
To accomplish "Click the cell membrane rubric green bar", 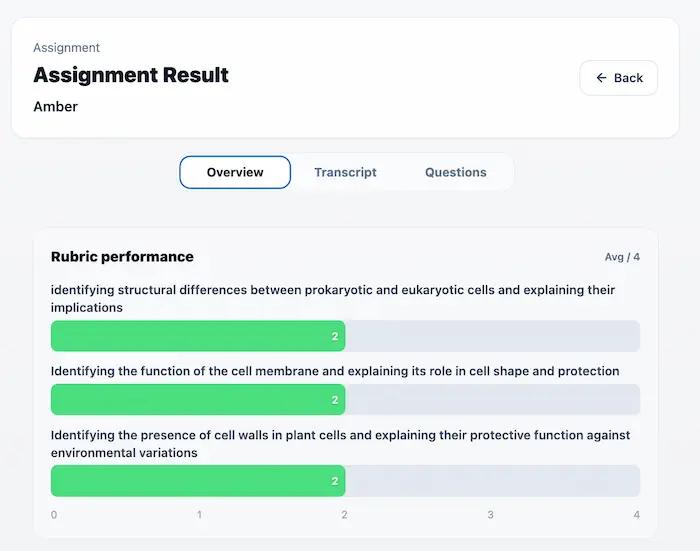I will pyautogui.click(x=198, y=400).
